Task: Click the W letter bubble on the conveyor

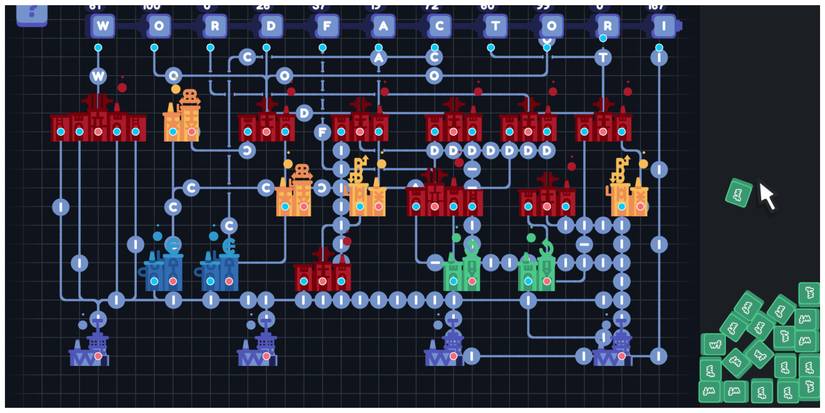Action: tap(98, 76)
